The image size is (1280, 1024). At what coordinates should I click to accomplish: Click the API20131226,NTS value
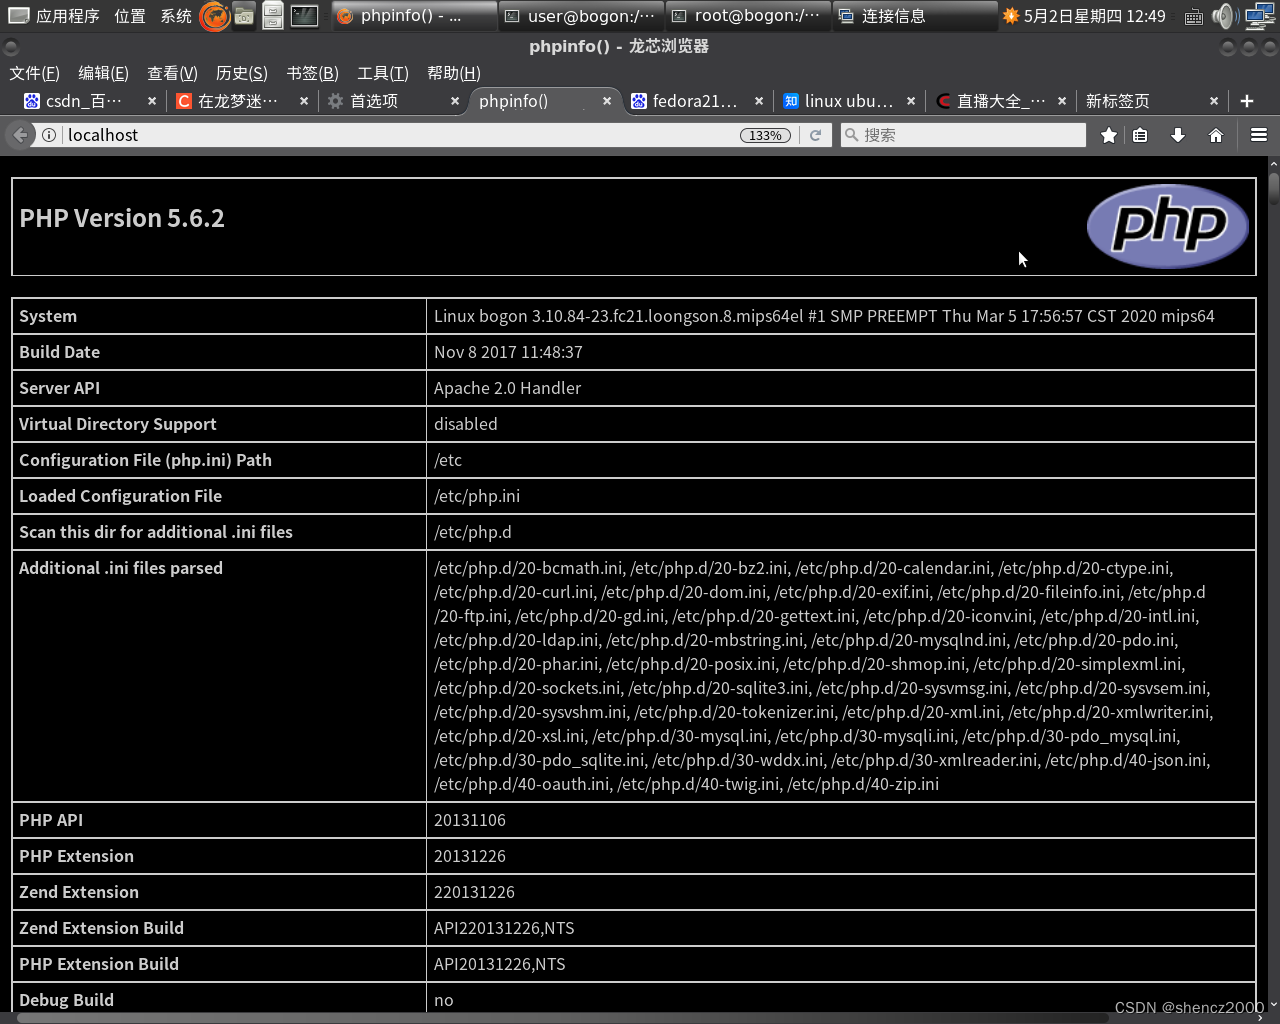tap(500, 964)
